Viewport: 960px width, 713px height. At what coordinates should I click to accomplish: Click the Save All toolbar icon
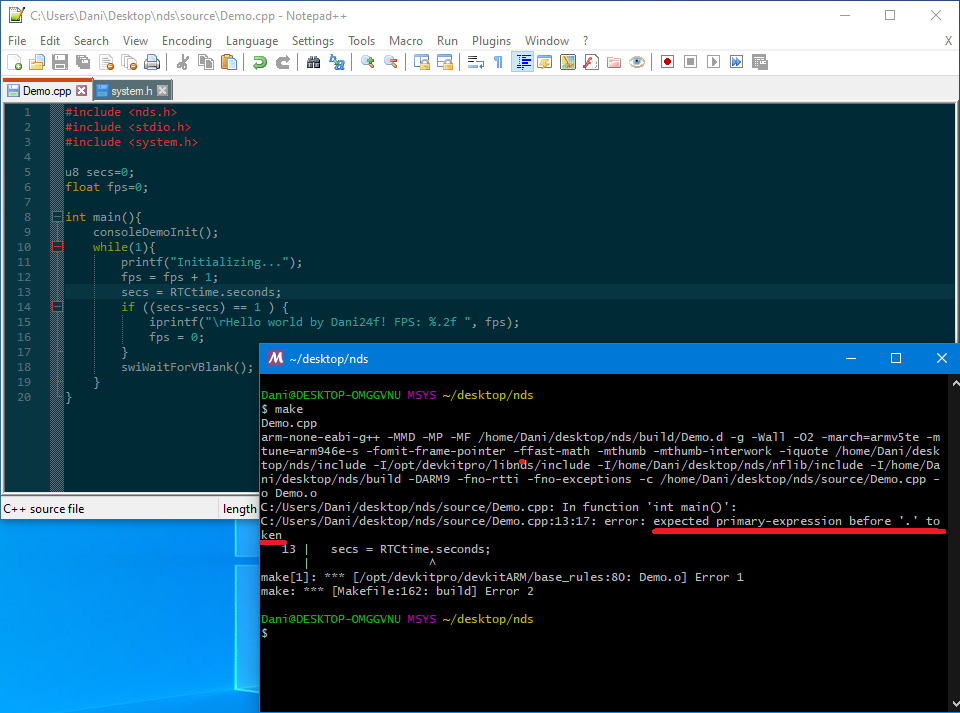[83, 62]
